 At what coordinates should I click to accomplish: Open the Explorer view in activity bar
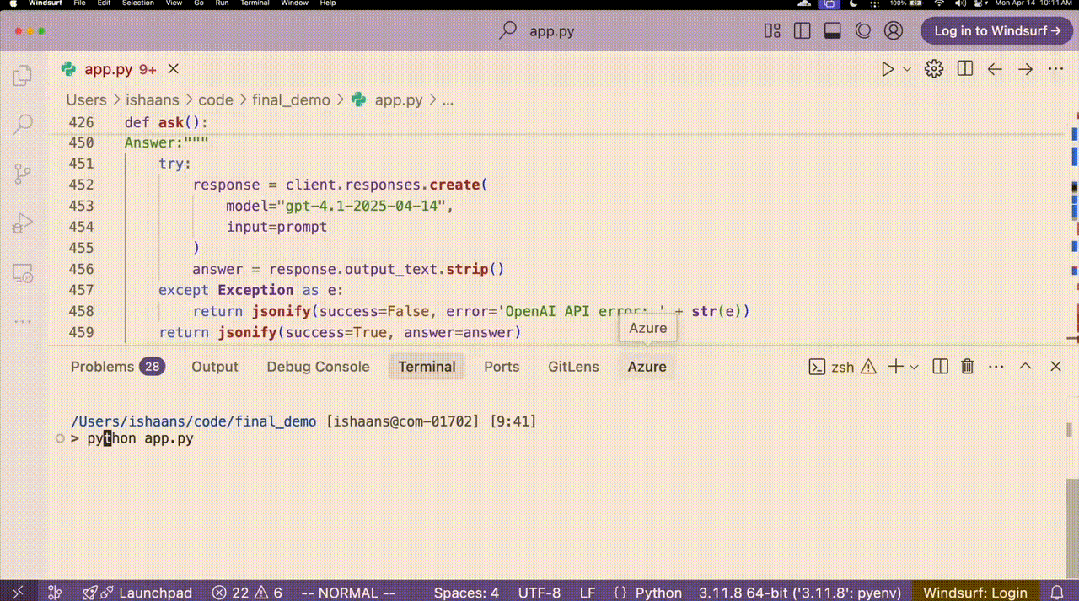pyautogui.click(x=22, y=76)
